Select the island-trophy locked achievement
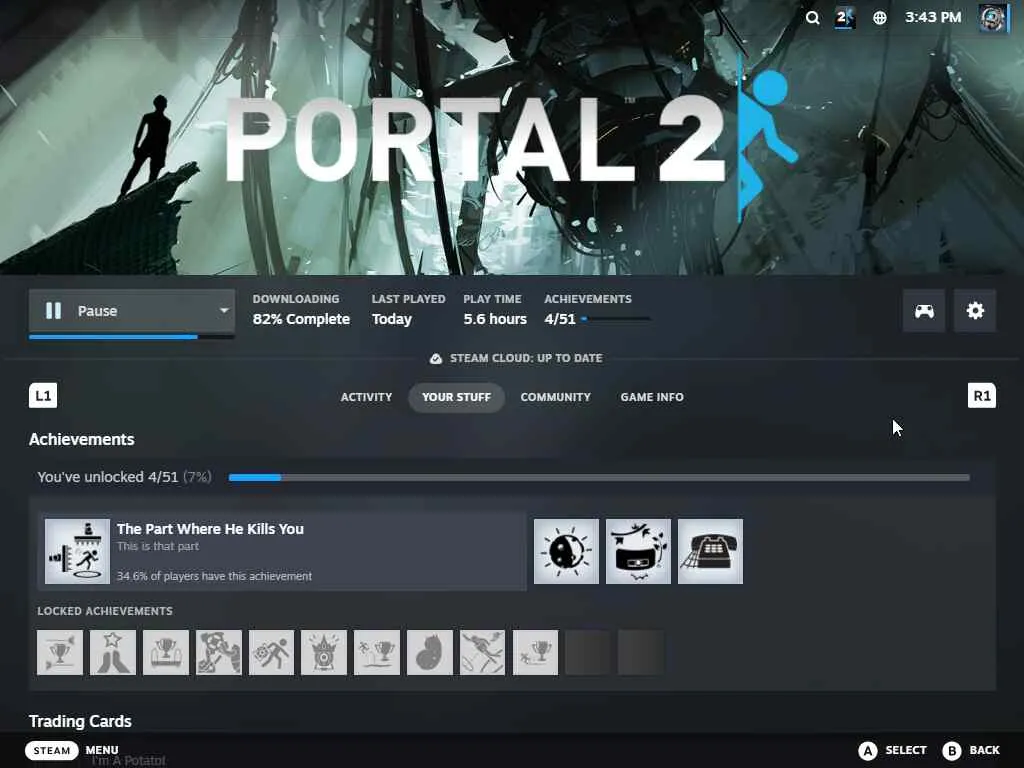This screenshot has width=1024, height=768. pos(377,652)
